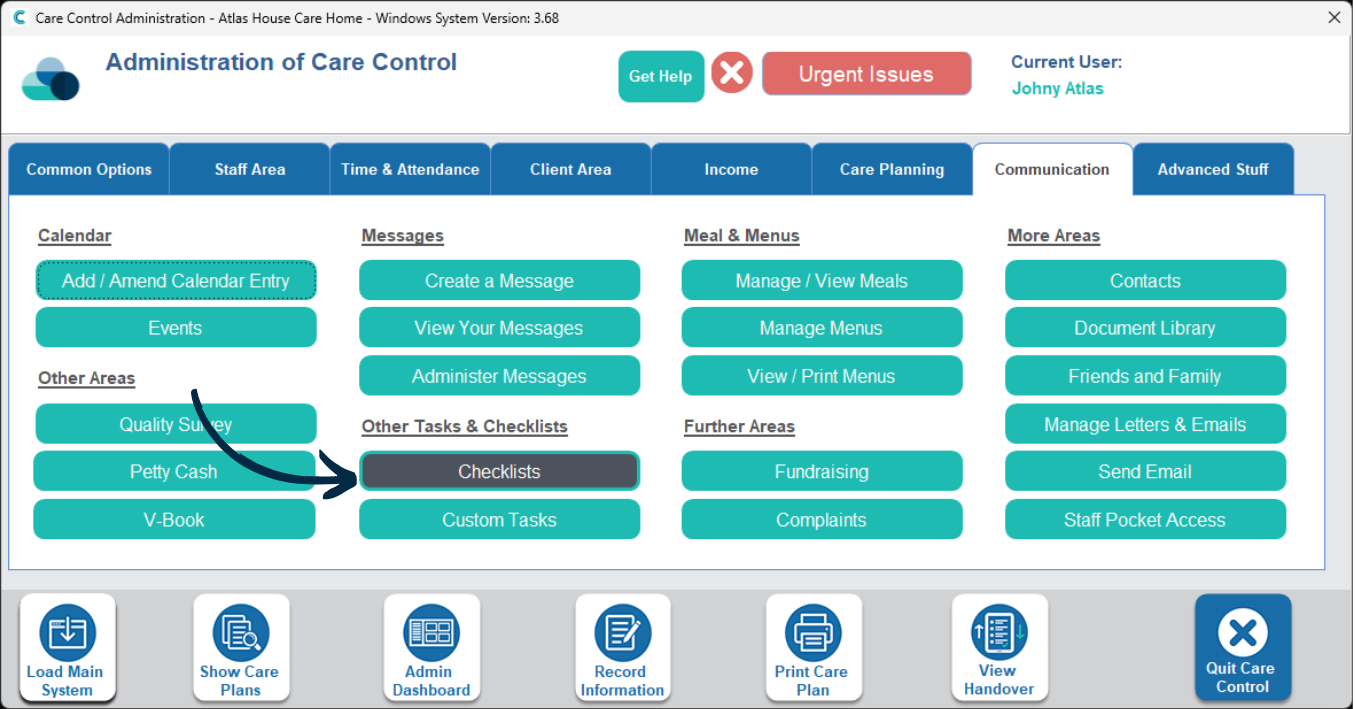Open the Urgent Issues button
The width and height of the screenshot is (1356, 709).
pyautogui.click(x=866, y=74)
